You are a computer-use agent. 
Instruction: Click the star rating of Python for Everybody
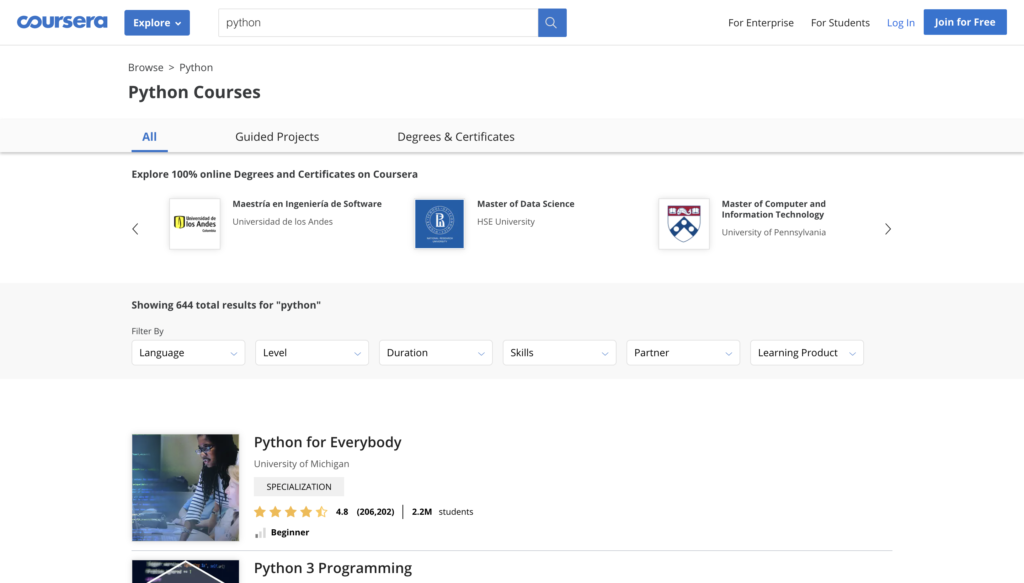point(291,512)
